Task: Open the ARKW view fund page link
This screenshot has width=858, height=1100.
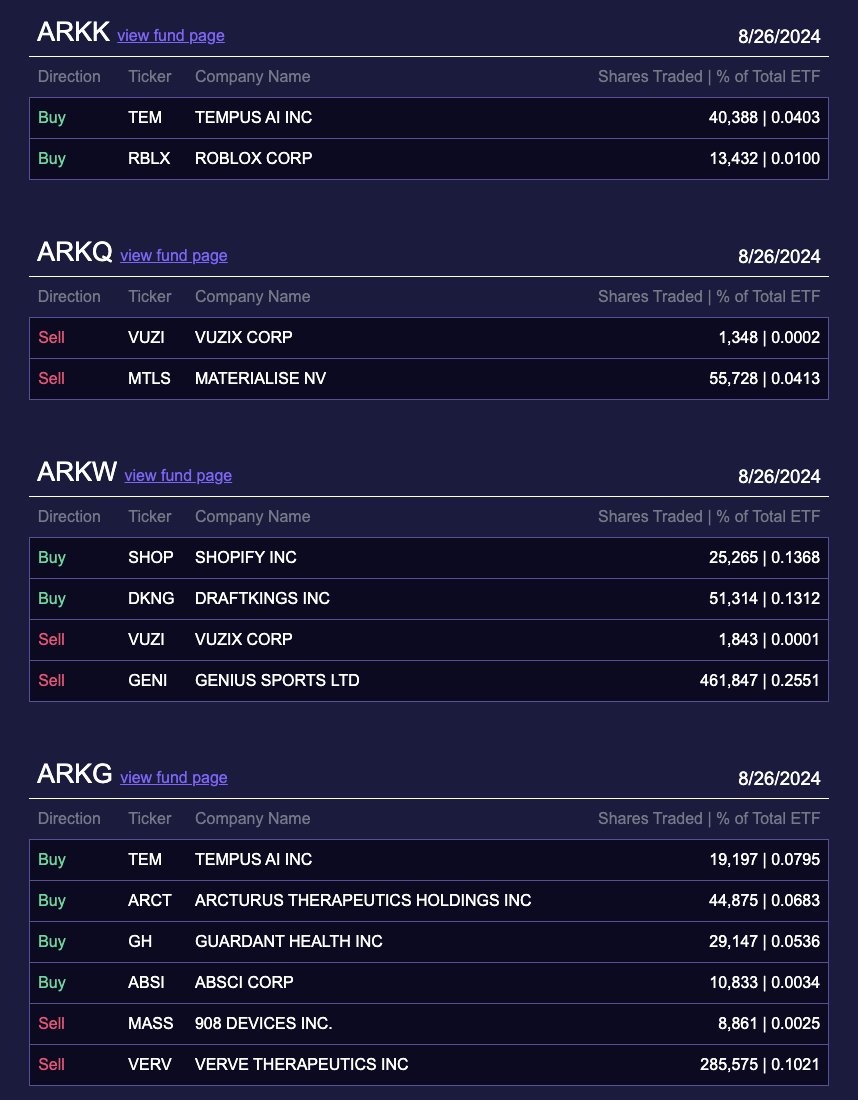Action: (x=177, y=476)
